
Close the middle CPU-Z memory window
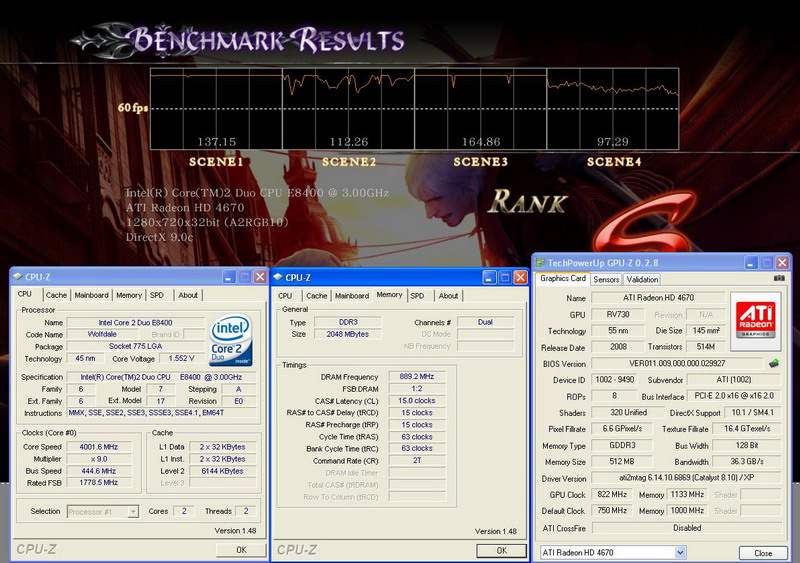[x=520, y=277]
